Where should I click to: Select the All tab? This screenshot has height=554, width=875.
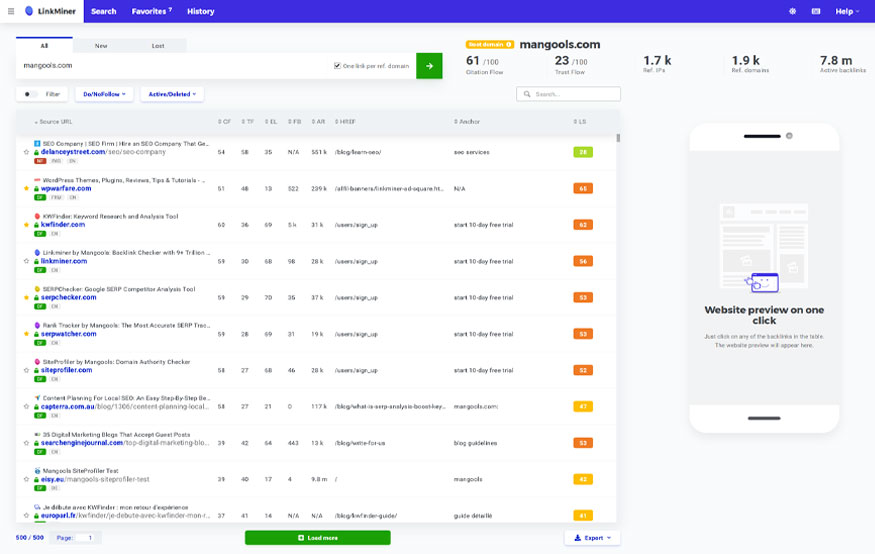click(44, 46)
